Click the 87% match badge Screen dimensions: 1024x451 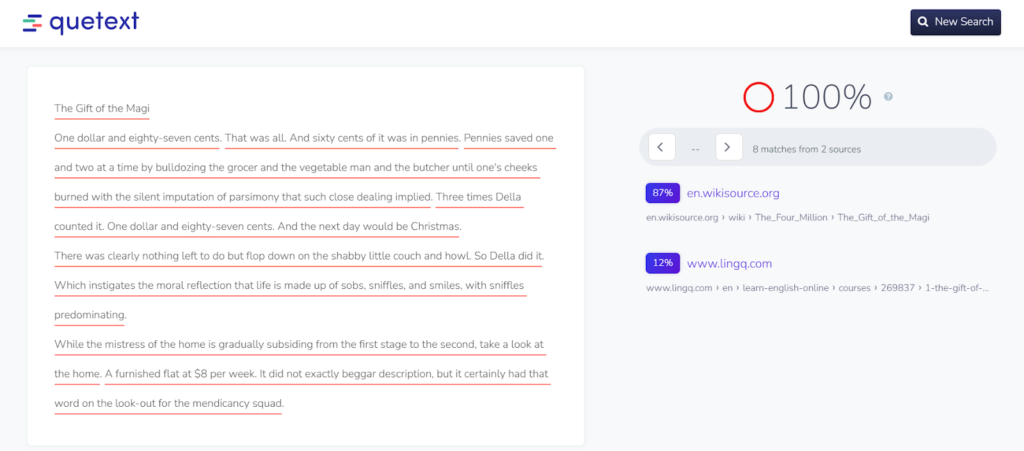click(662, 193)
